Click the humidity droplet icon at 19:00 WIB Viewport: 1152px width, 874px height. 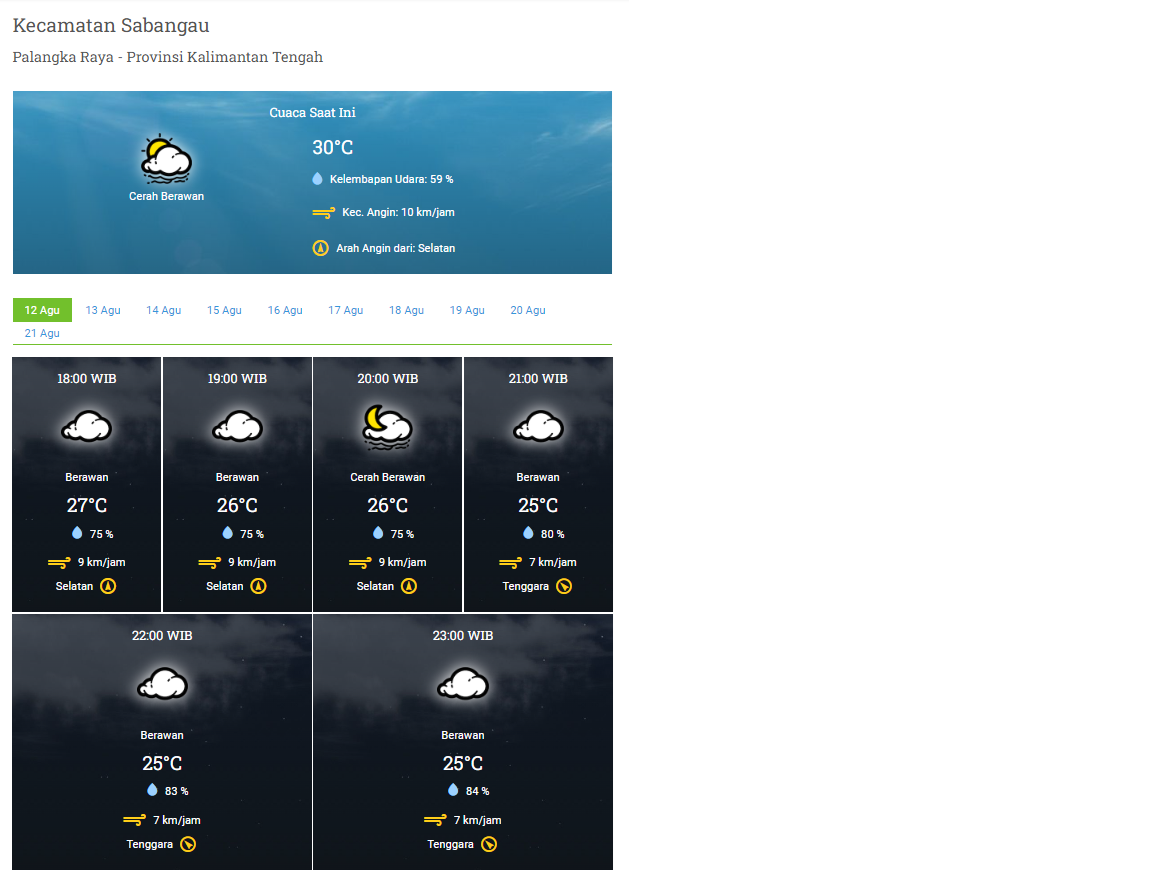[x=228, y=532]
